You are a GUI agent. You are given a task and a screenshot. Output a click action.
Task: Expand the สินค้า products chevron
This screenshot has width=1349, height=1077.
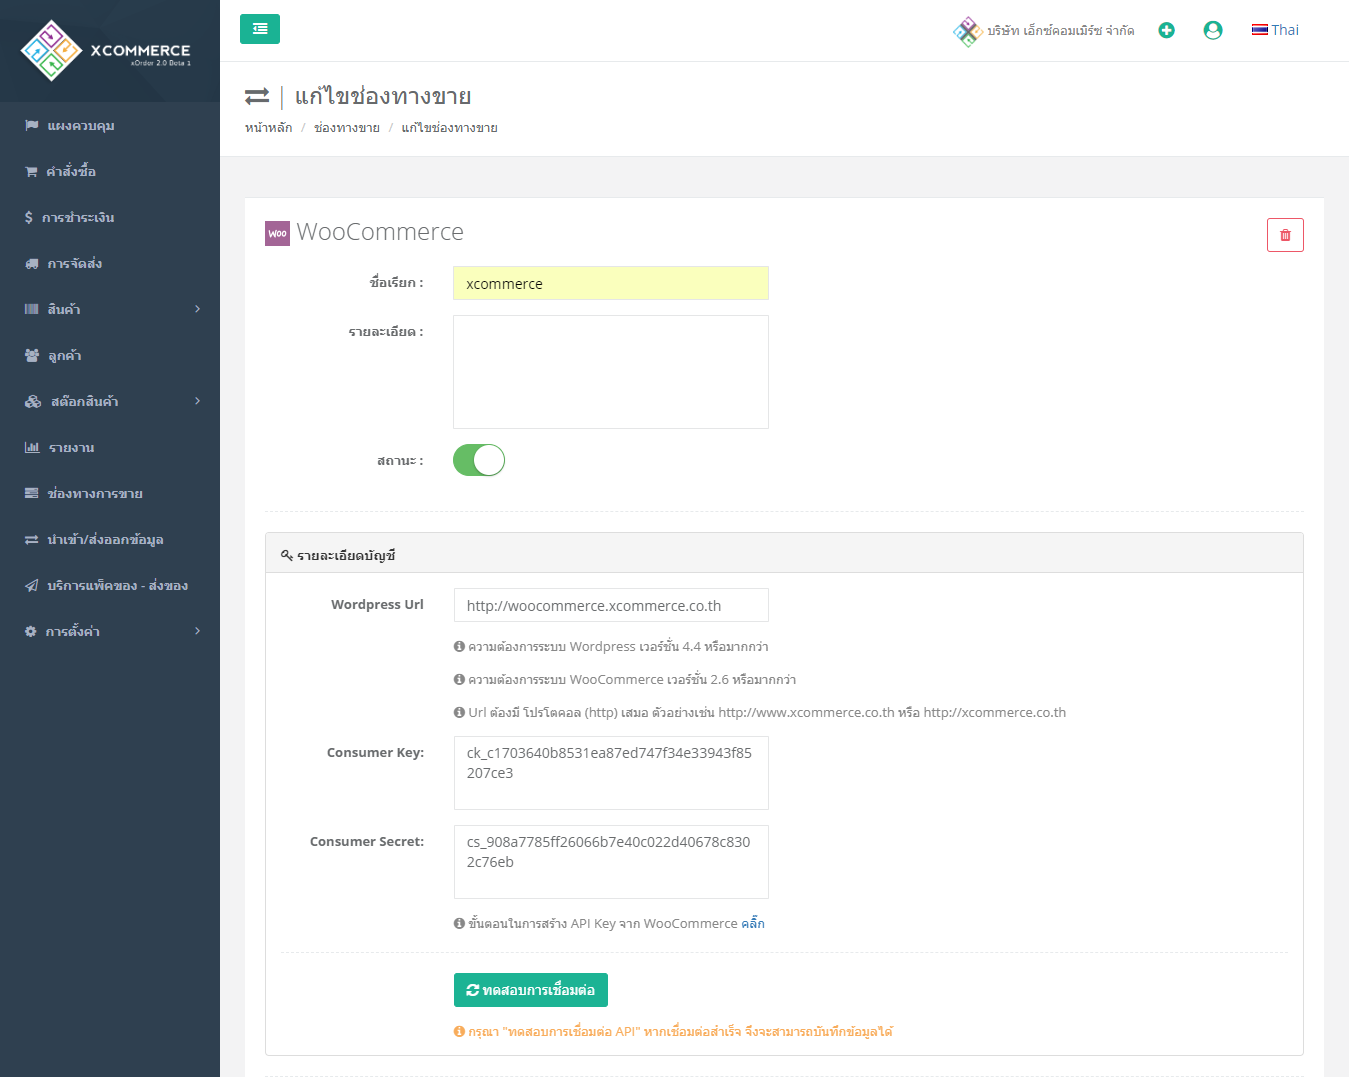click(197, 309)
